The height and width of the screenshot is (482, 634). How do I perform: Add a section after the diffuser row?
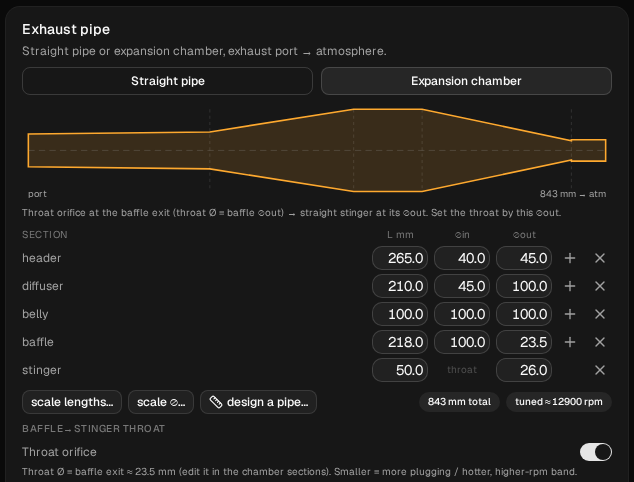(570, 286)
